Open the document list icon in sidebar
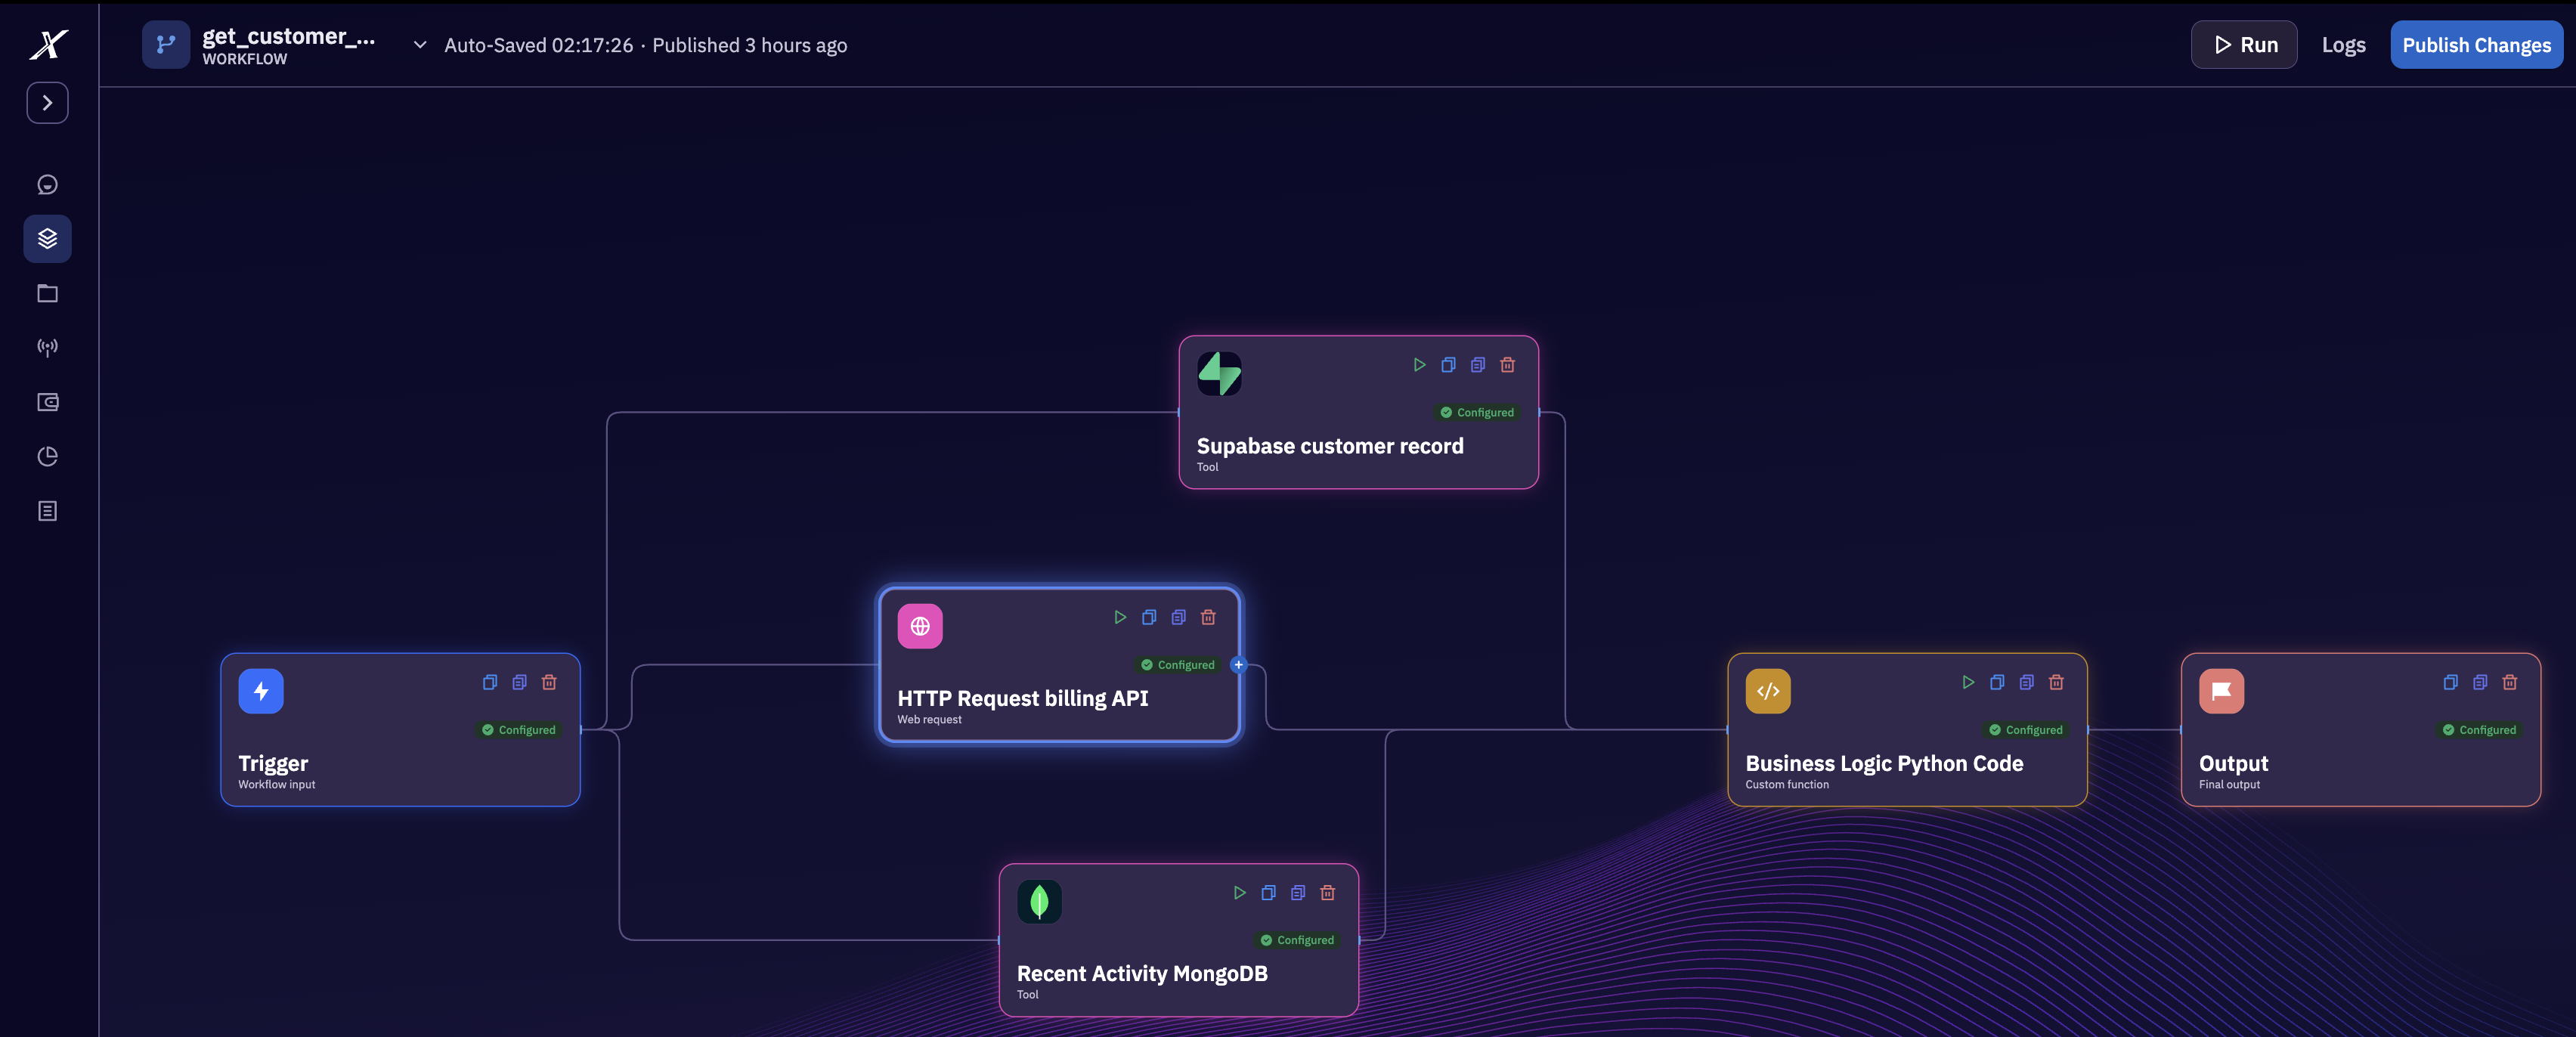Viewport: 2576px width, 1037px height. click(47, 511)
